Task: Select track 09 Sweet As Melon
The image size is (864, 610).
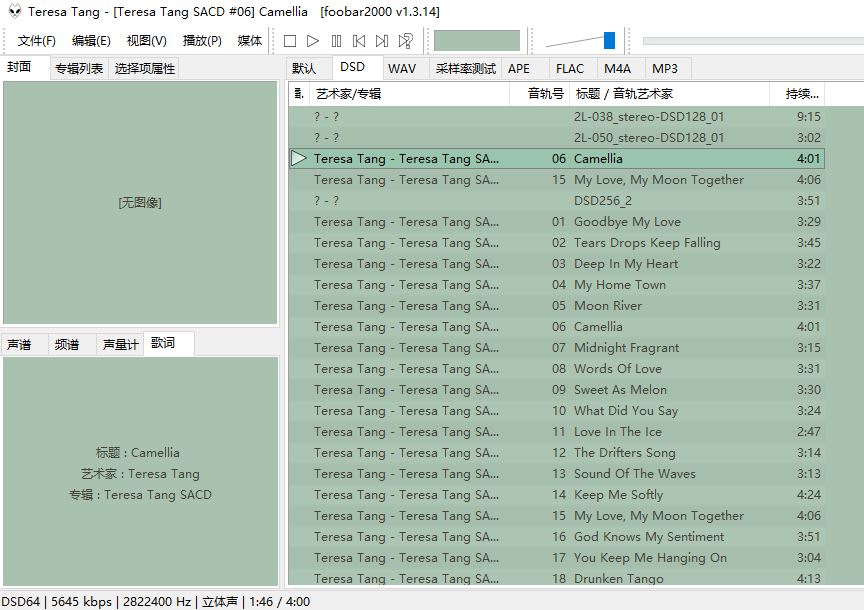Action: coord(557,390)
